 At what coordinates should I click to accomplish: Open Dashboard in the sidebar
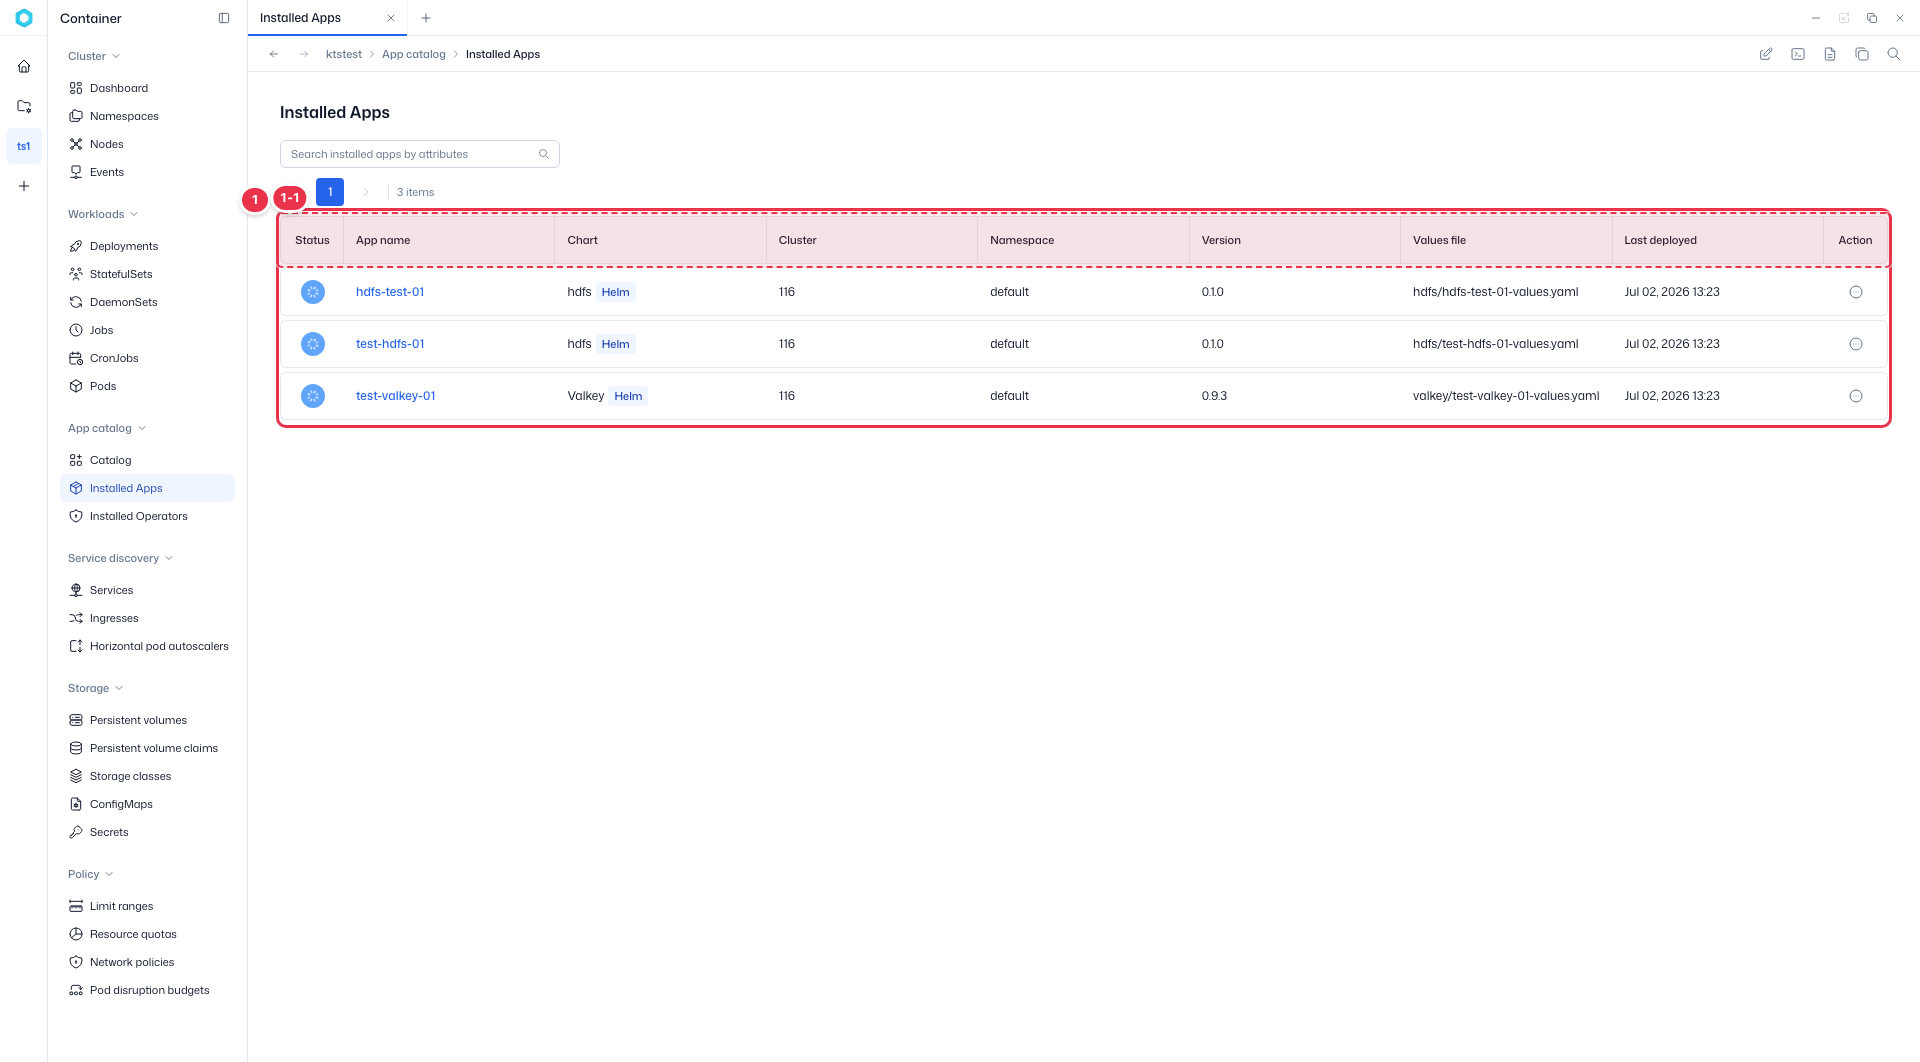(148, 88)
